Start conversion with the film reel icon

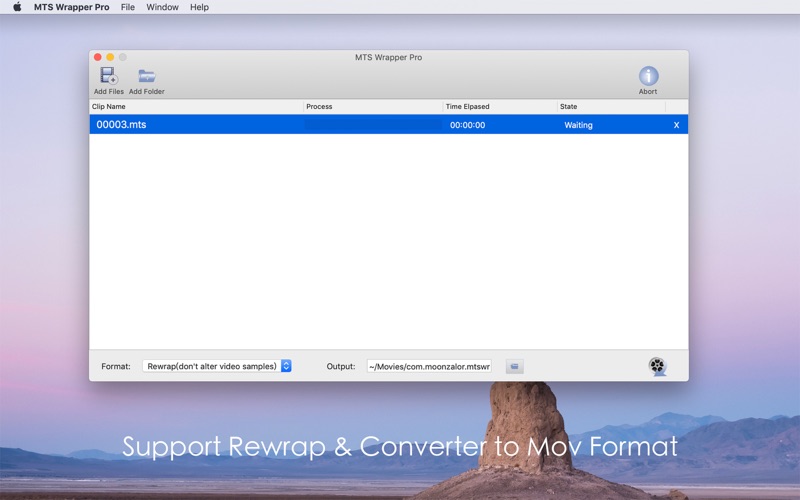(x=657, y=366)
